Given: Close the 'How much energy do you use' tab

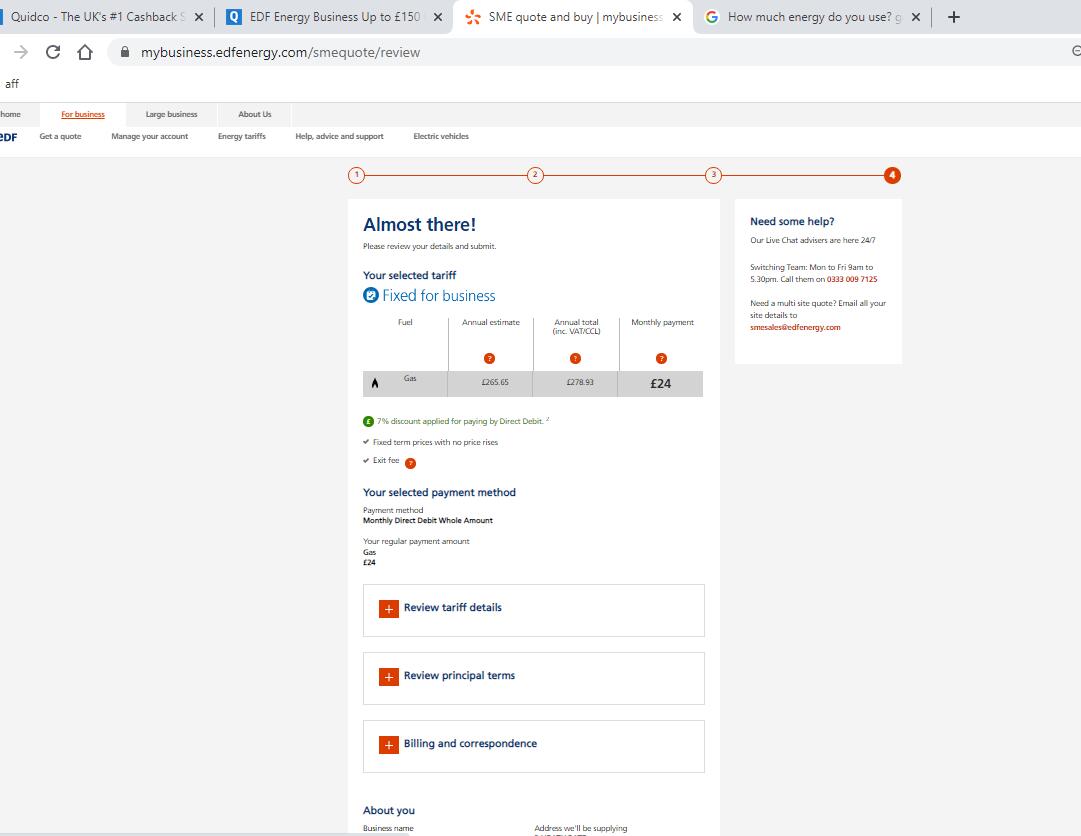Looking at the screenshot, I should pyautogui.click(x=916, y=17).
